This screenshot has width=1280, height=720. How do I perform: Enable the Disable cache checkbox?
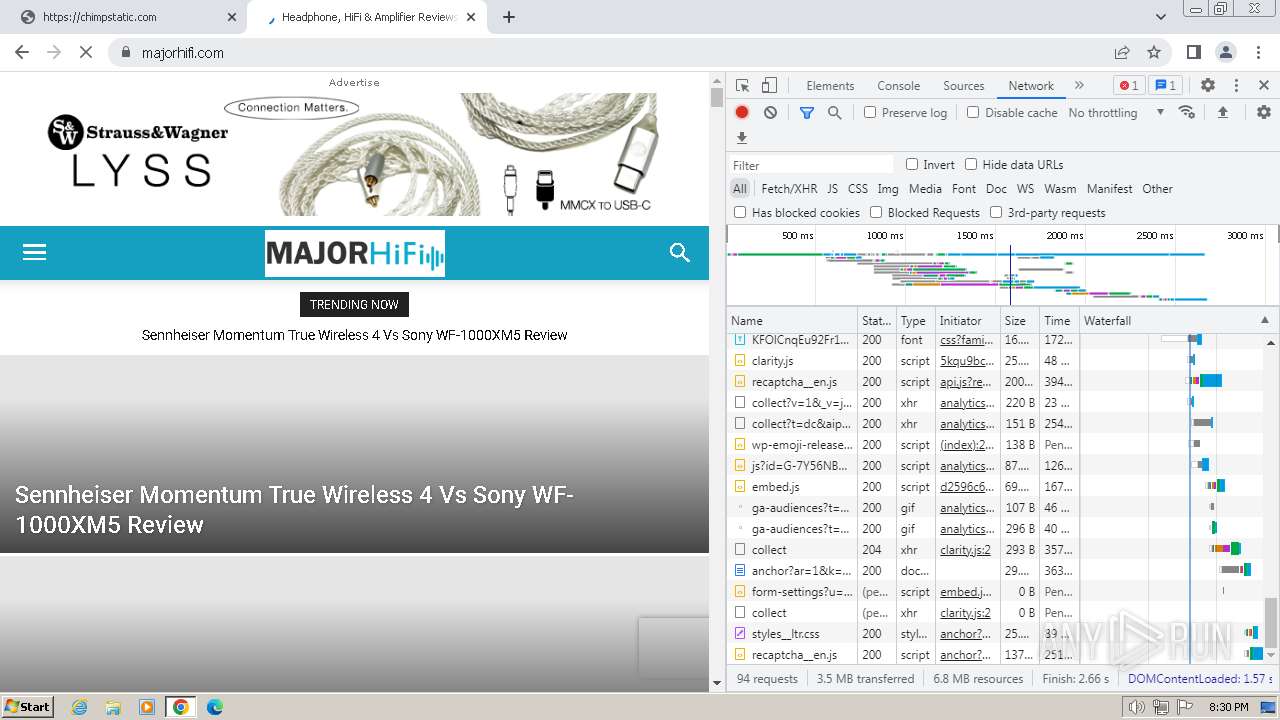(x=973, y=112)
